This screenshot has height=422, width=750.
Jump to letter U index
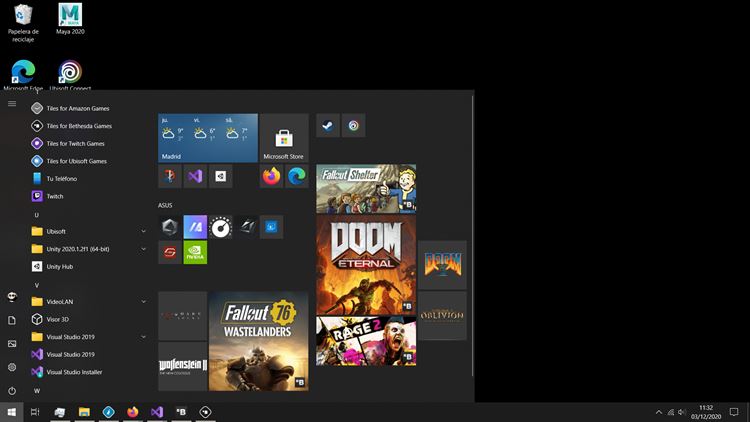(x=36, y=215)
